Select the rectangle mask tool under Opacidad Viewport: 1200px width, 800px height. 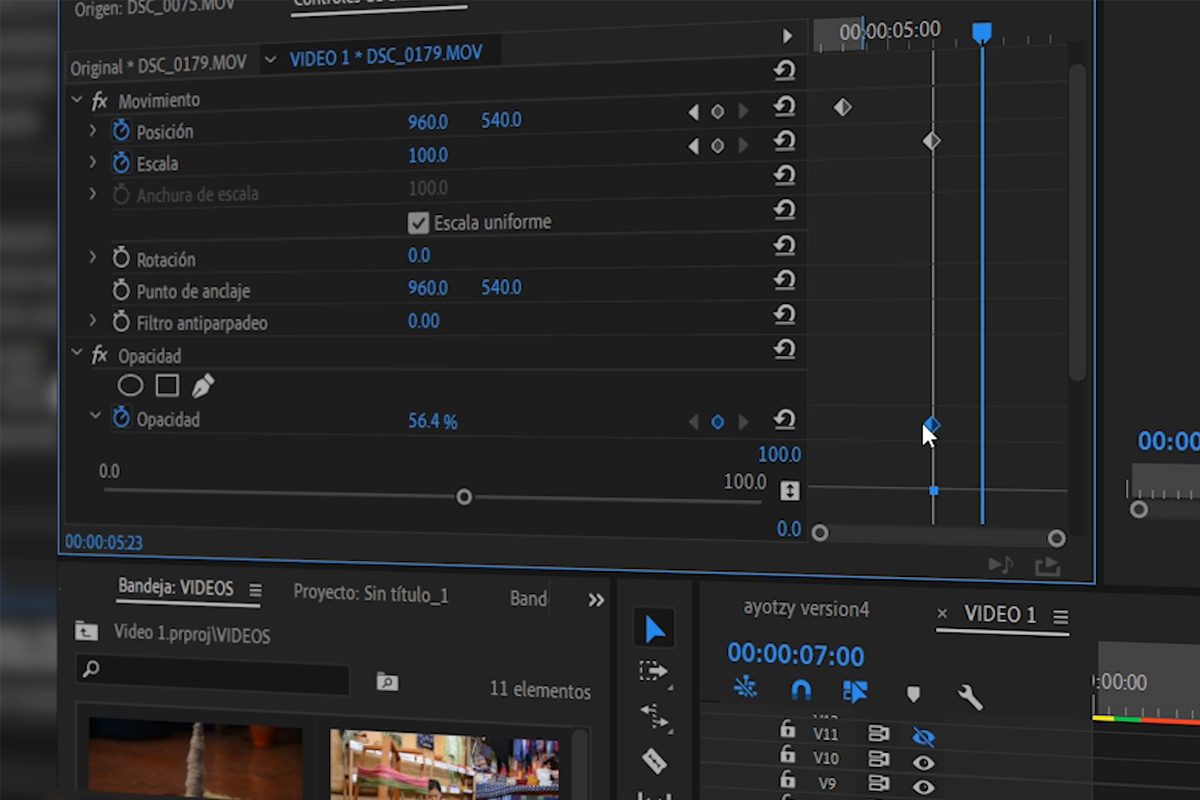(x=167, y=386)
